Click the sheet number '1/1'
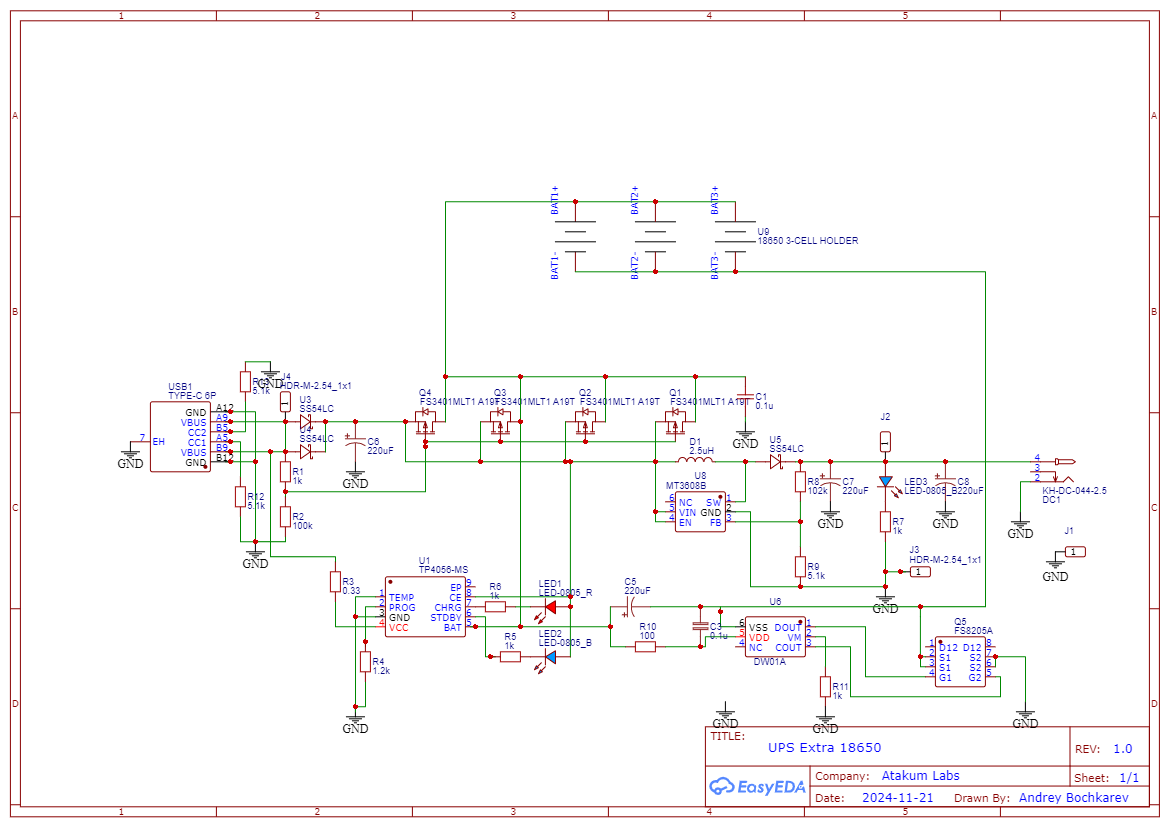The image size is (1169, 827). [x=1129, y=778]
